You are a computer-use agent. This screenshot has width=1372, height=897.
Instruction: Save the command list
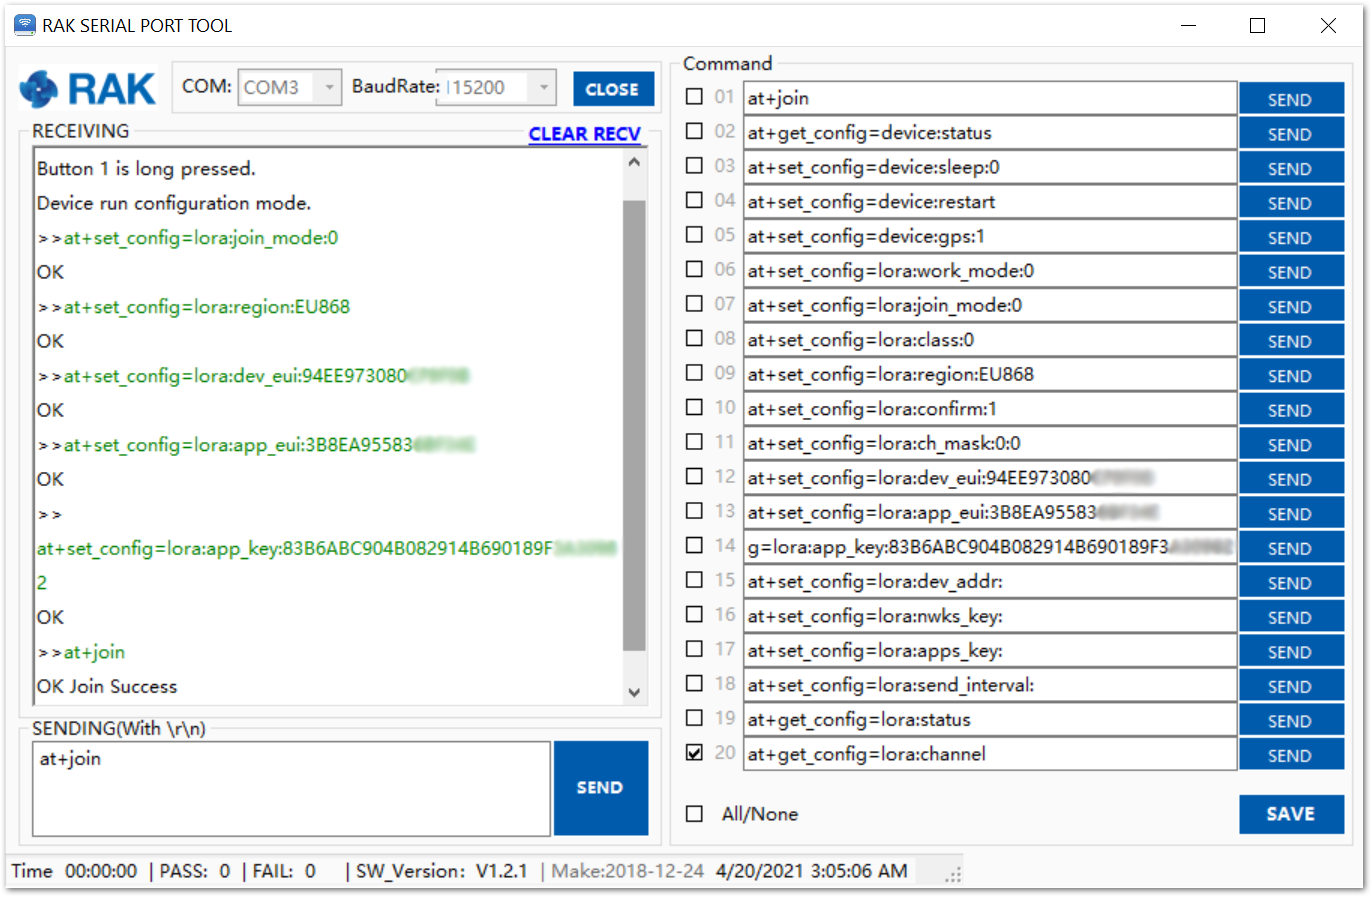point(1290,814)
